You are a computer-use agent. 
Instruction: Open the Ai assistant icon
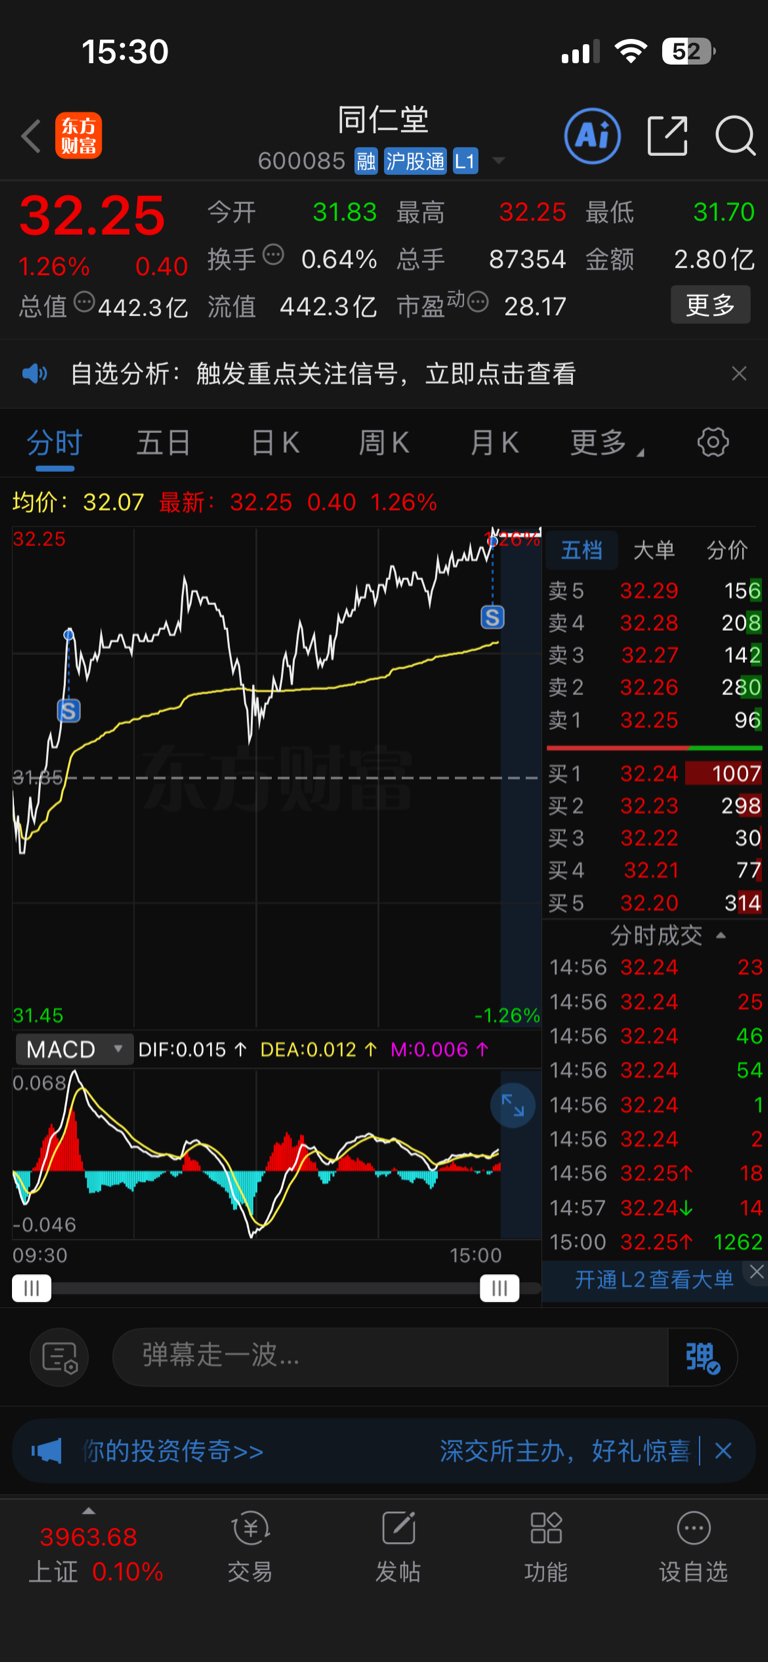[x=593, y=135]
